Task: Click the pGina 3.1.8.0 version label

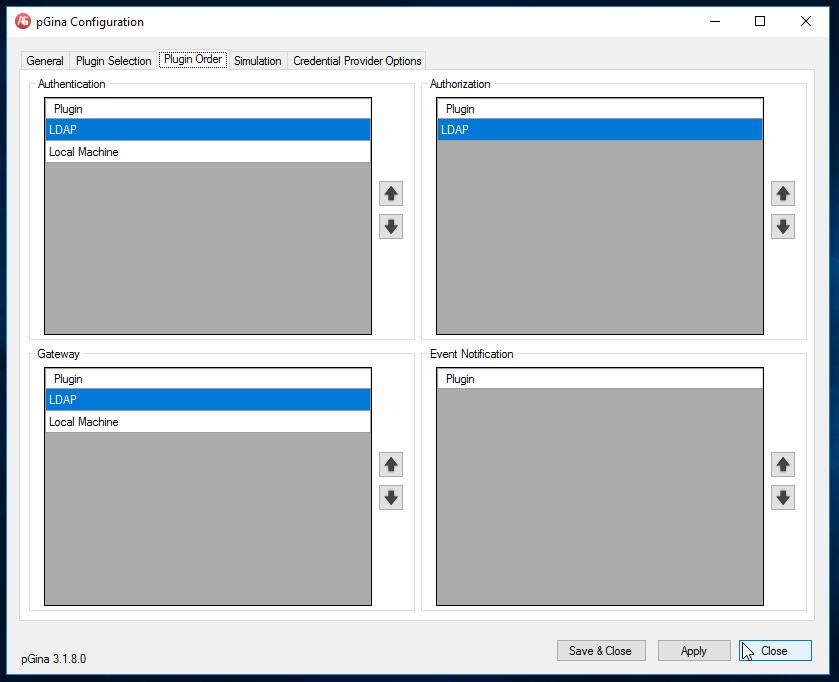Action: pyautogui.click(x=54, y=658)
